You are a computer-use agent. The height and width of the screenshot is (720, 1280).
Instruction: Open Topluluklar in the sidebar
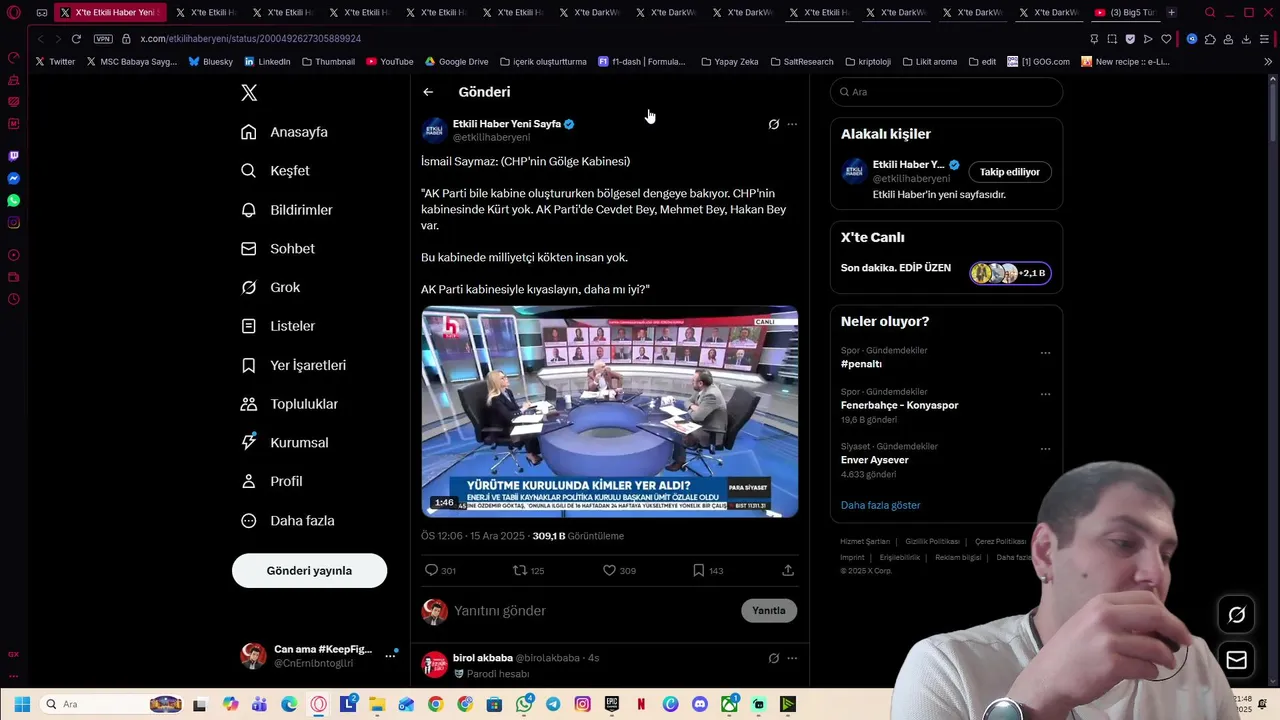(289, 404)
